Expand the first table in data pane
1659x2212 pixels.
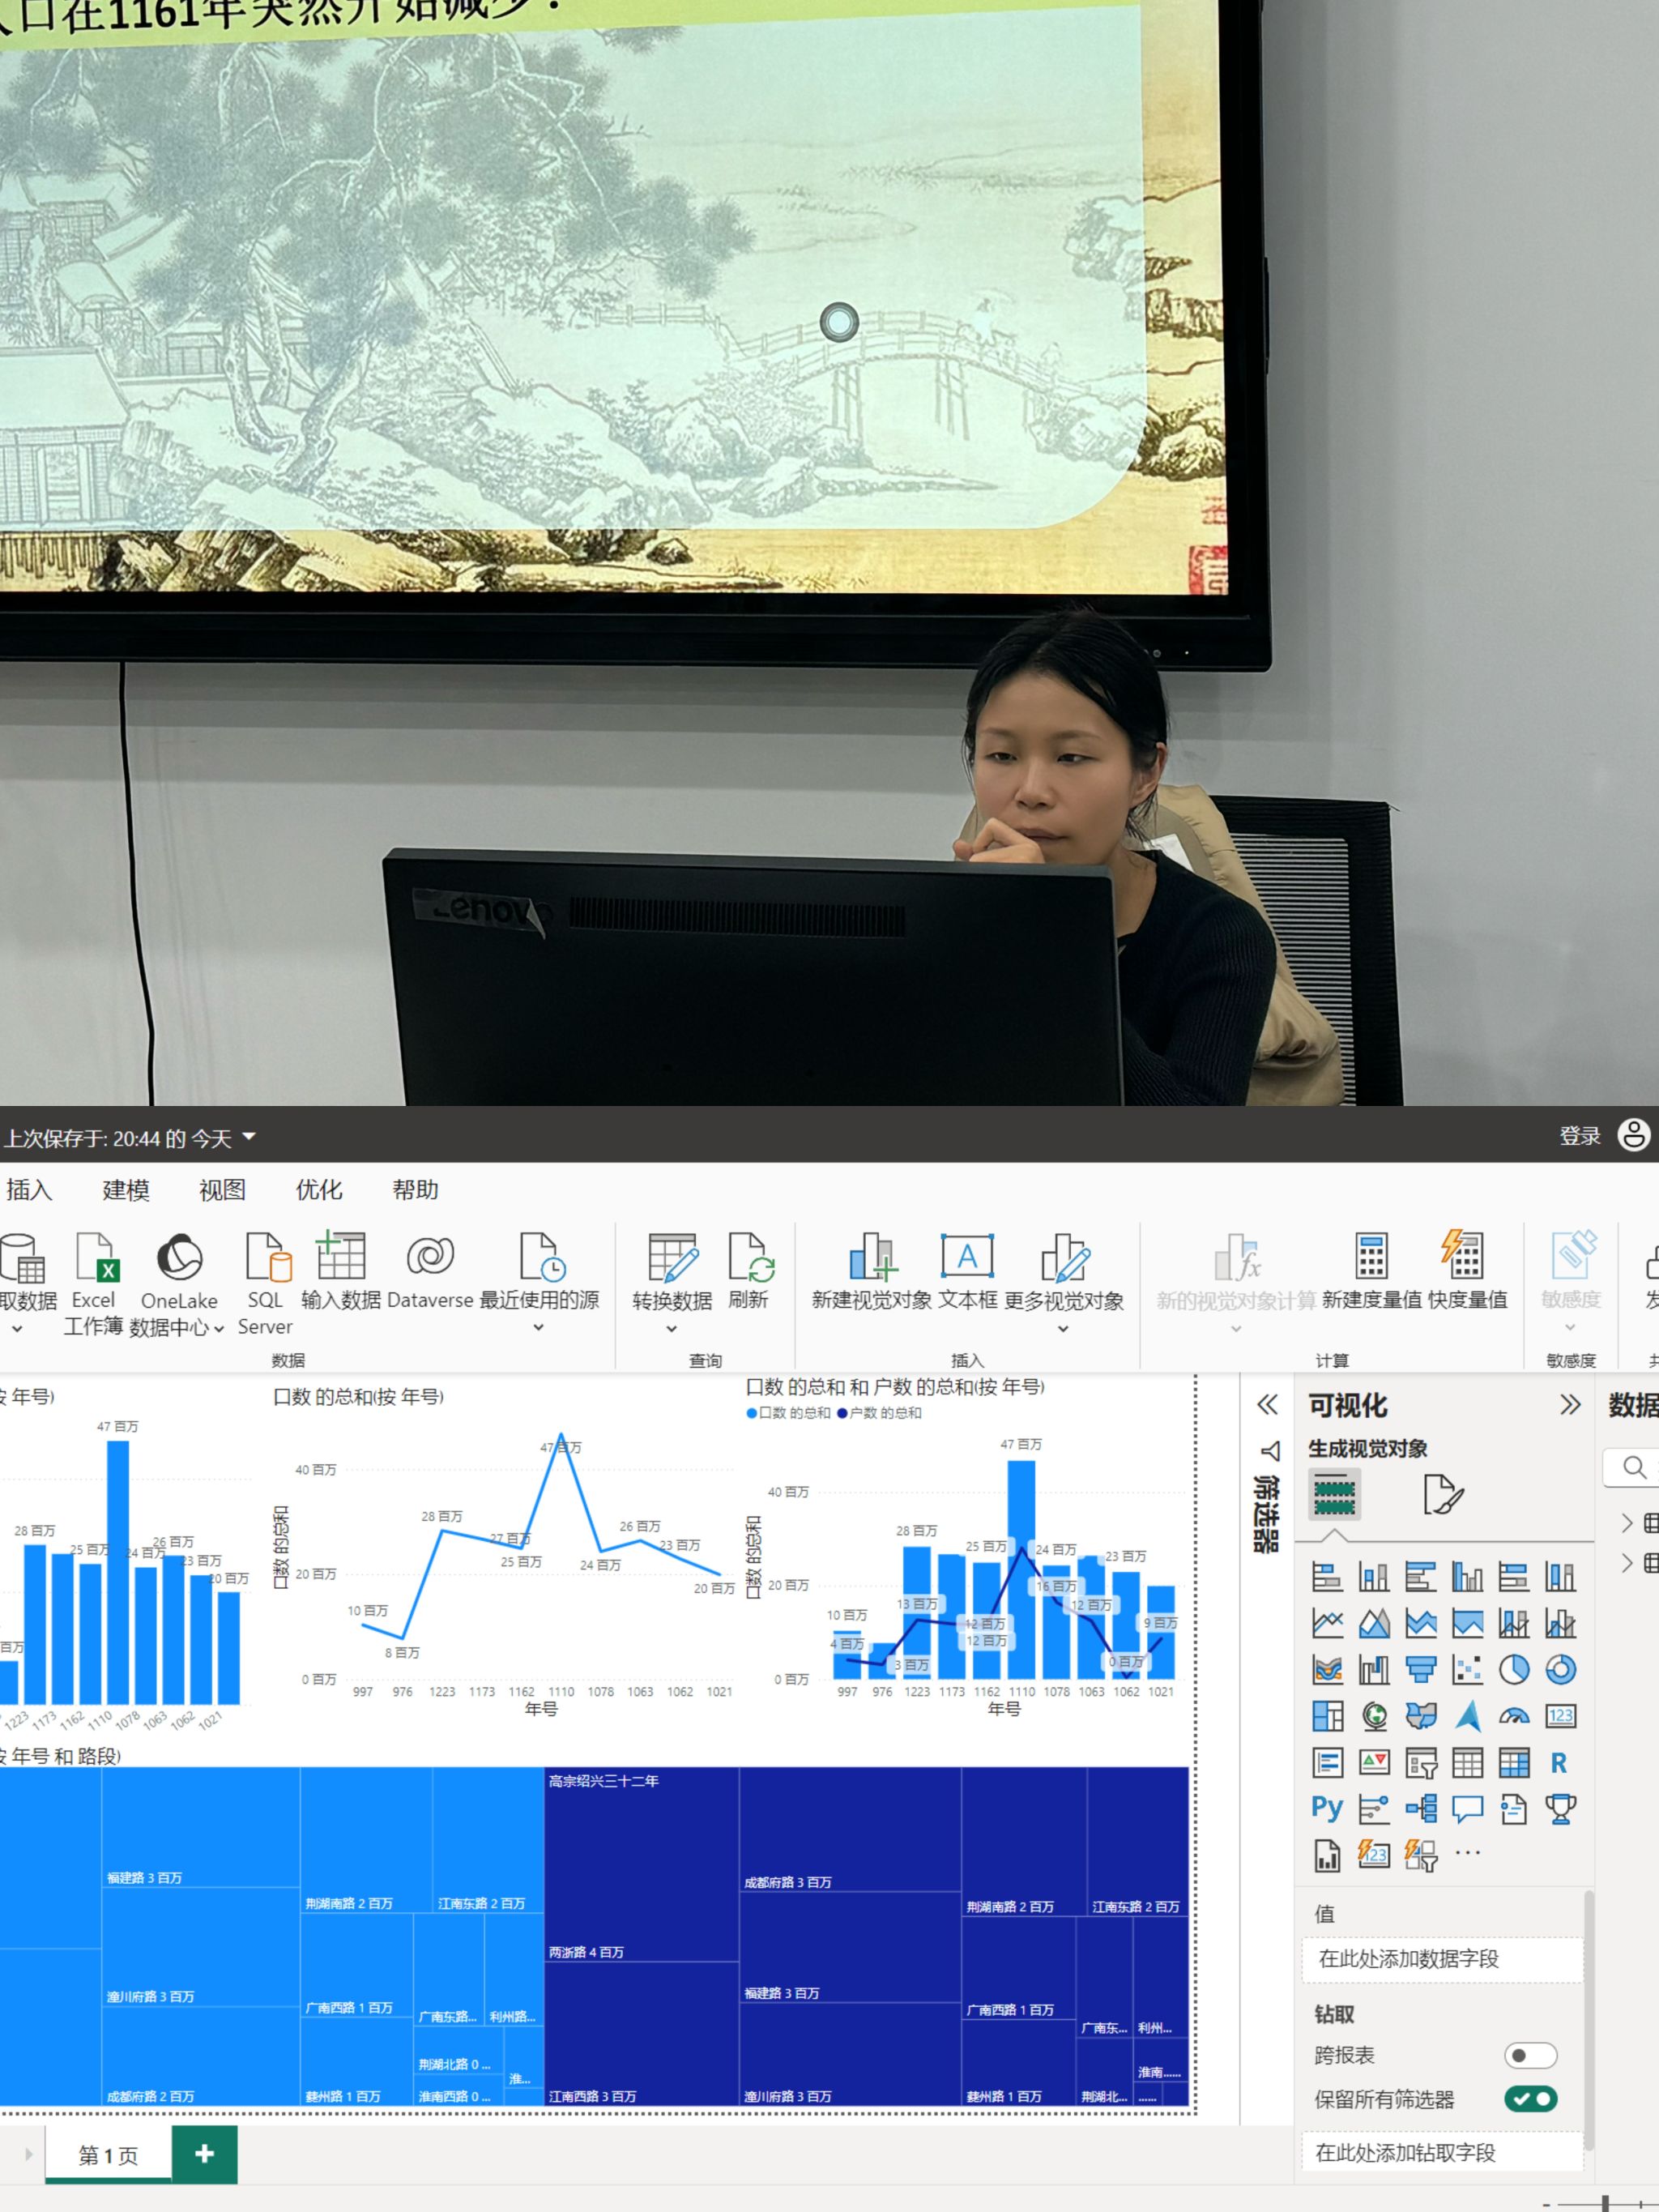(x=1627, y=1522)
